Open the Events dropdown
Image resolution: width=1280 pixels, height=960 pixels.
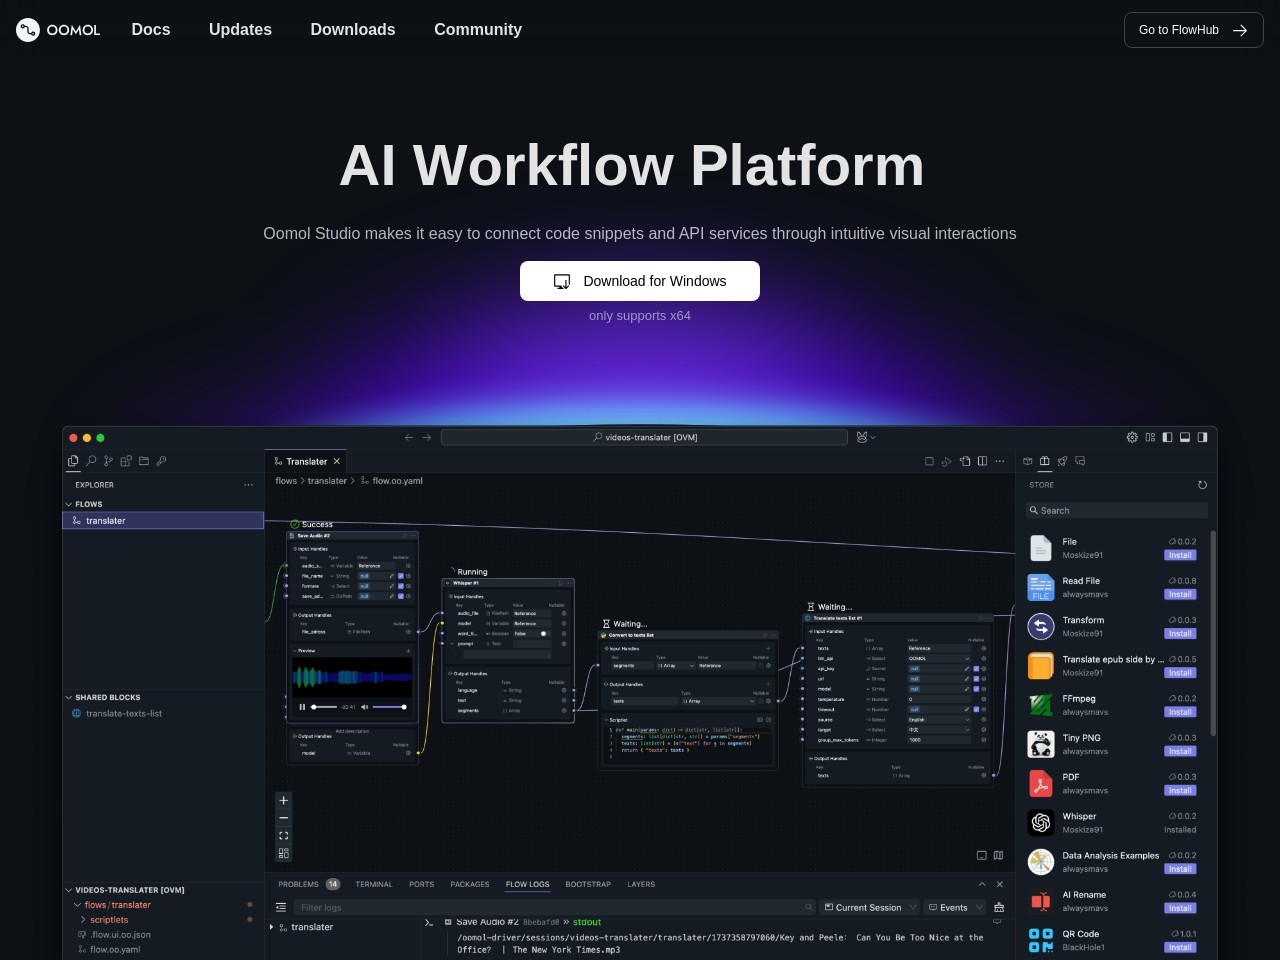pyautogui.click(x=954, y=907)
